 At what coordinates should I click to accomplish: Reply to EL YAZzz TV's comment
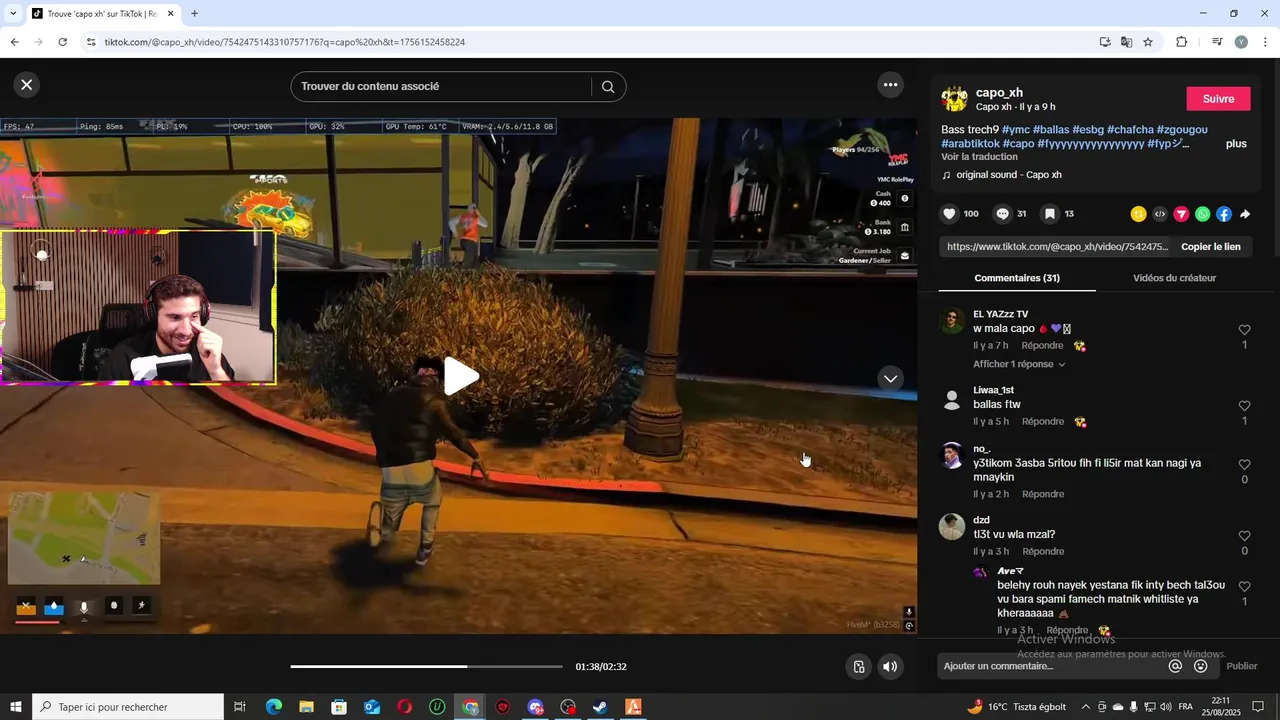point(1042,346)
